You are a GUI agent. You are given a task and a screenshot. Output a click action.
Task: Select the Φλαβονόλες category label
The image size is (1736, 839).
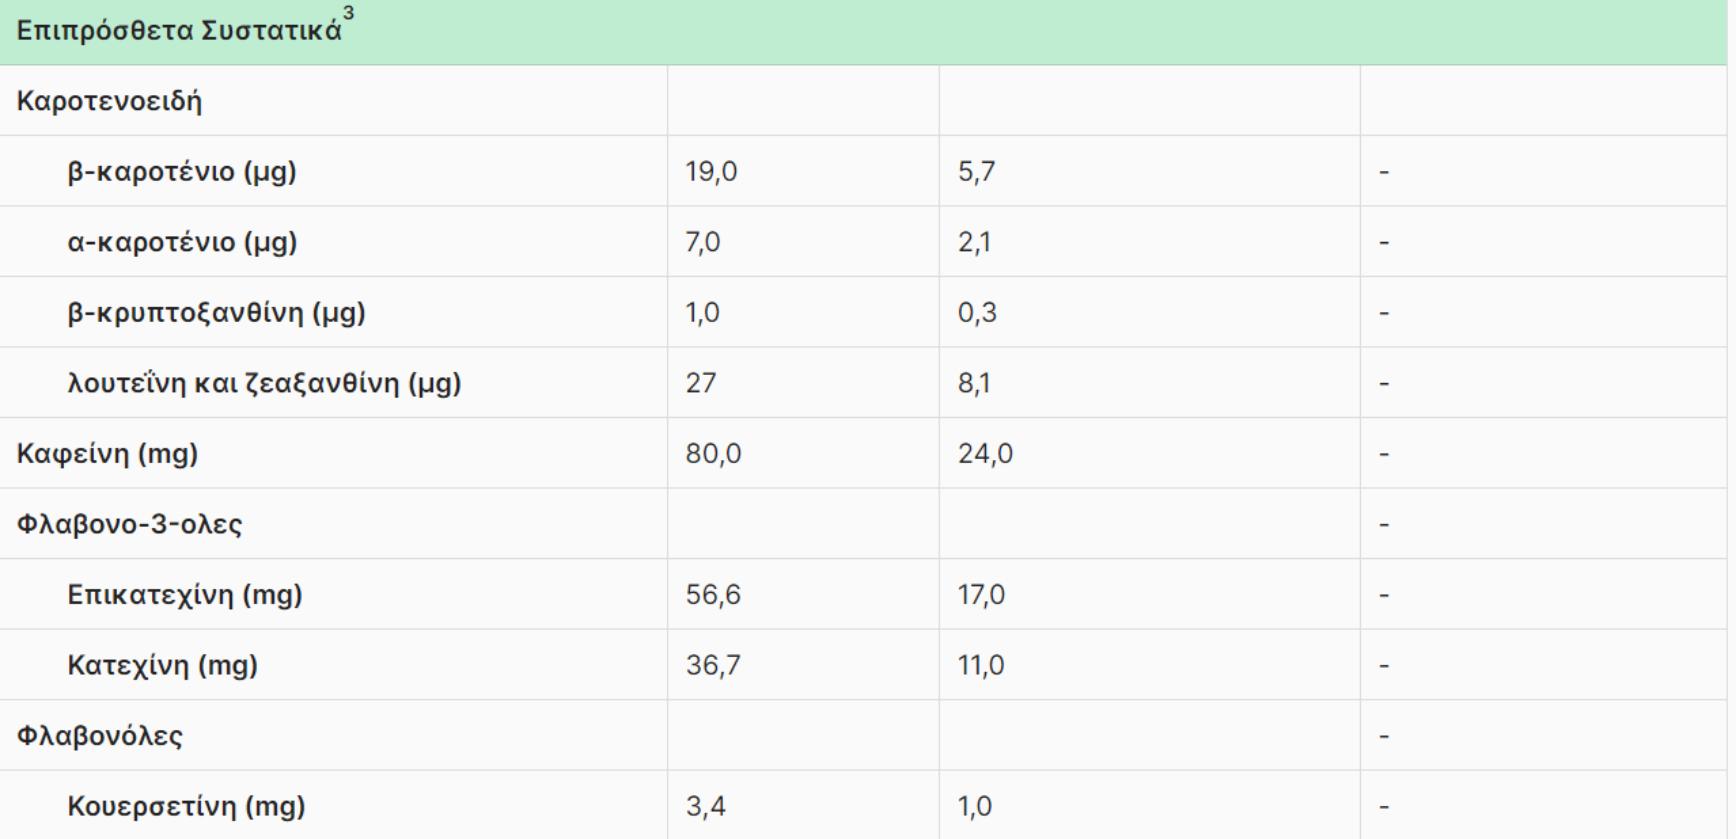coord(100,736)
